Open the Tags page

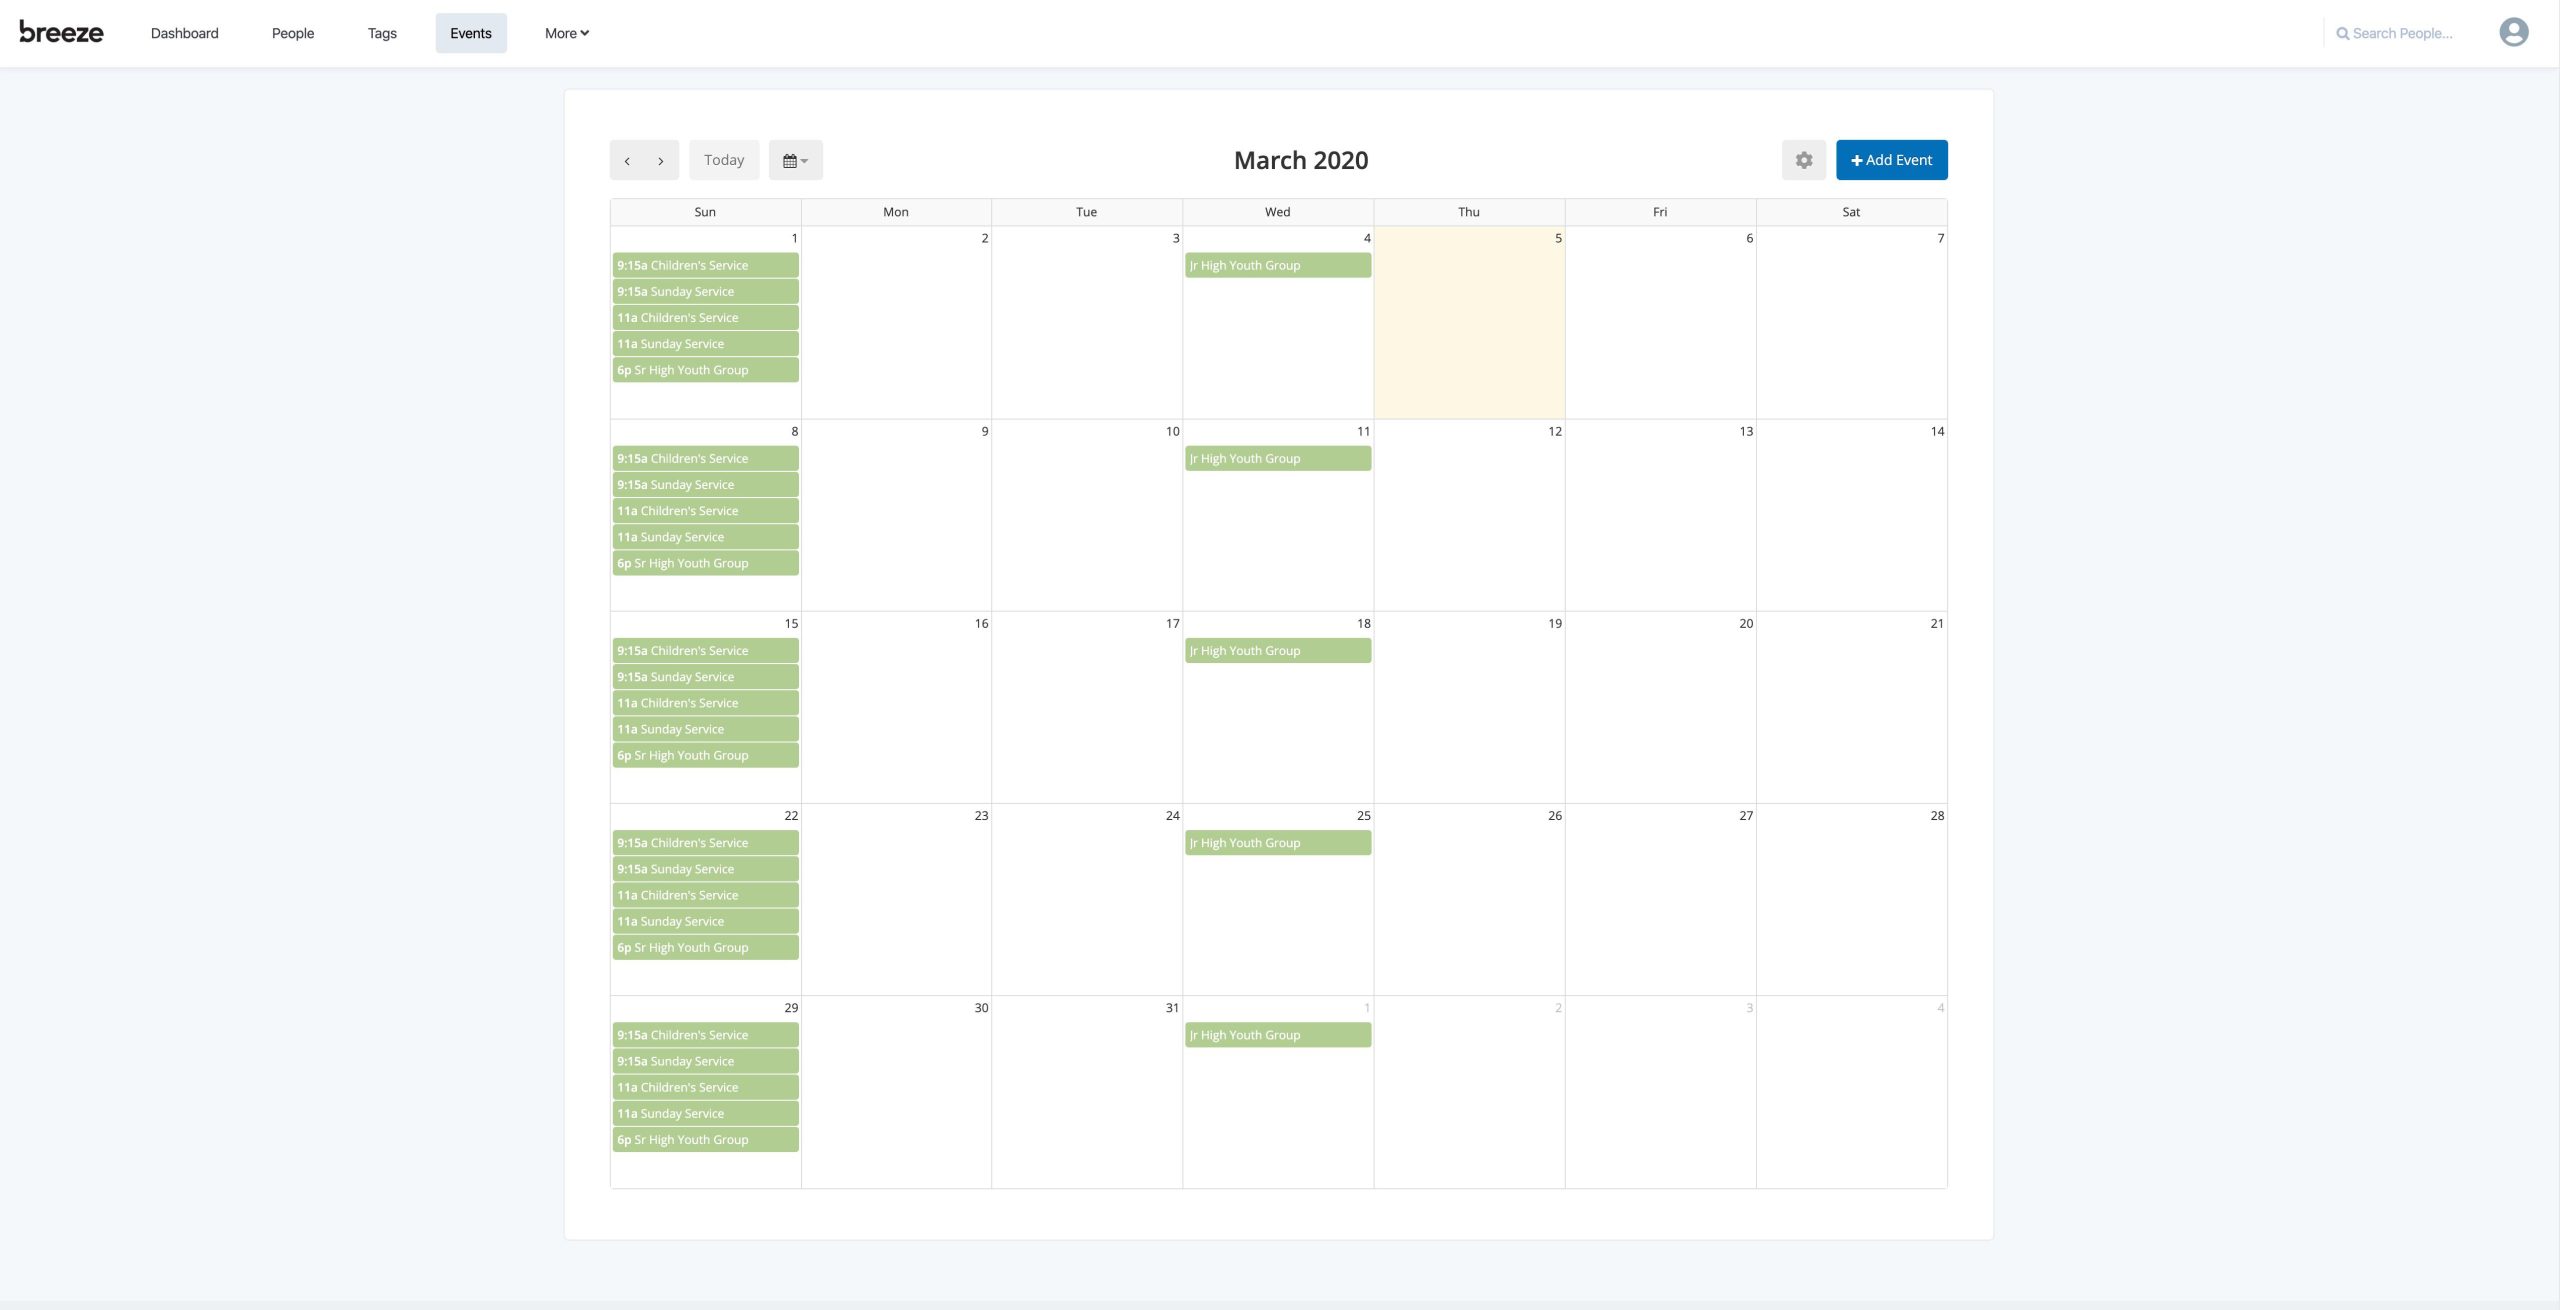point(382,33)
